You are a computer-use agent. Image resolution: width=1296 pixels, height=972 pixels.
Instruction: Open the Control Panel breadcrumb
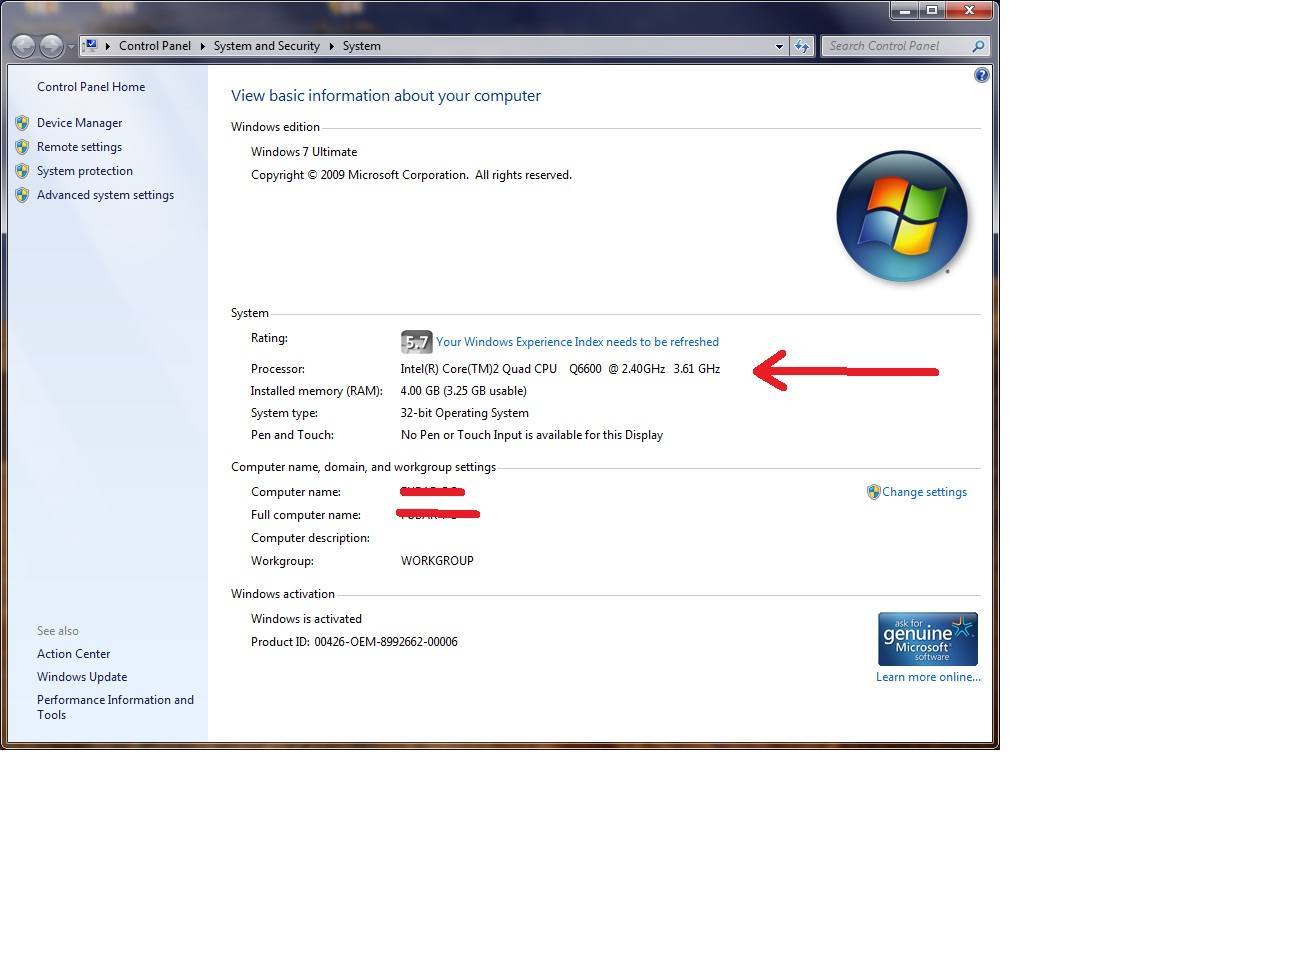[x=154, y=46]
